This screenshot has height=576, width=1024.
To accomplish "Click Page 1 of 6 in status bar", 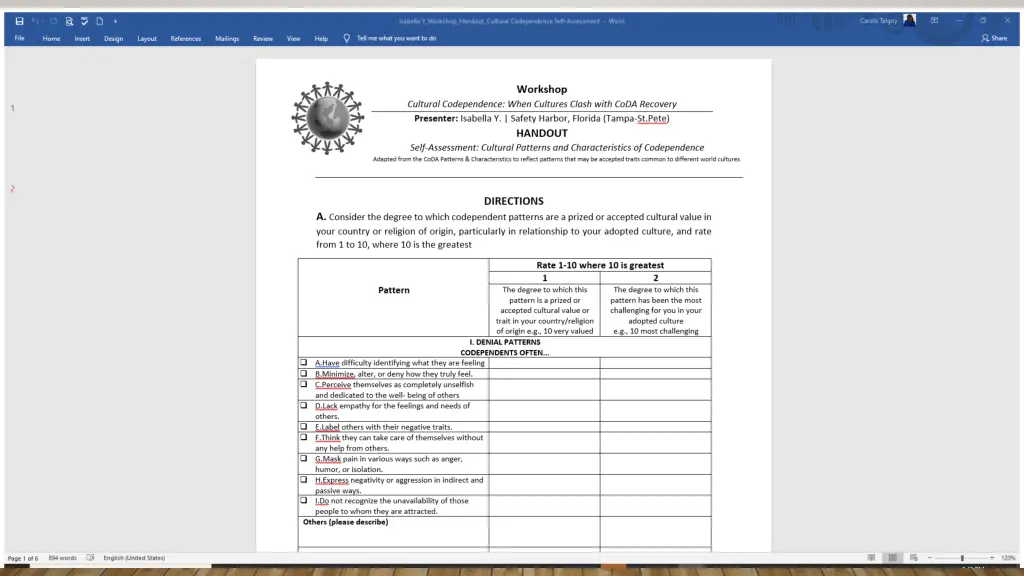I will coord(23,558).
